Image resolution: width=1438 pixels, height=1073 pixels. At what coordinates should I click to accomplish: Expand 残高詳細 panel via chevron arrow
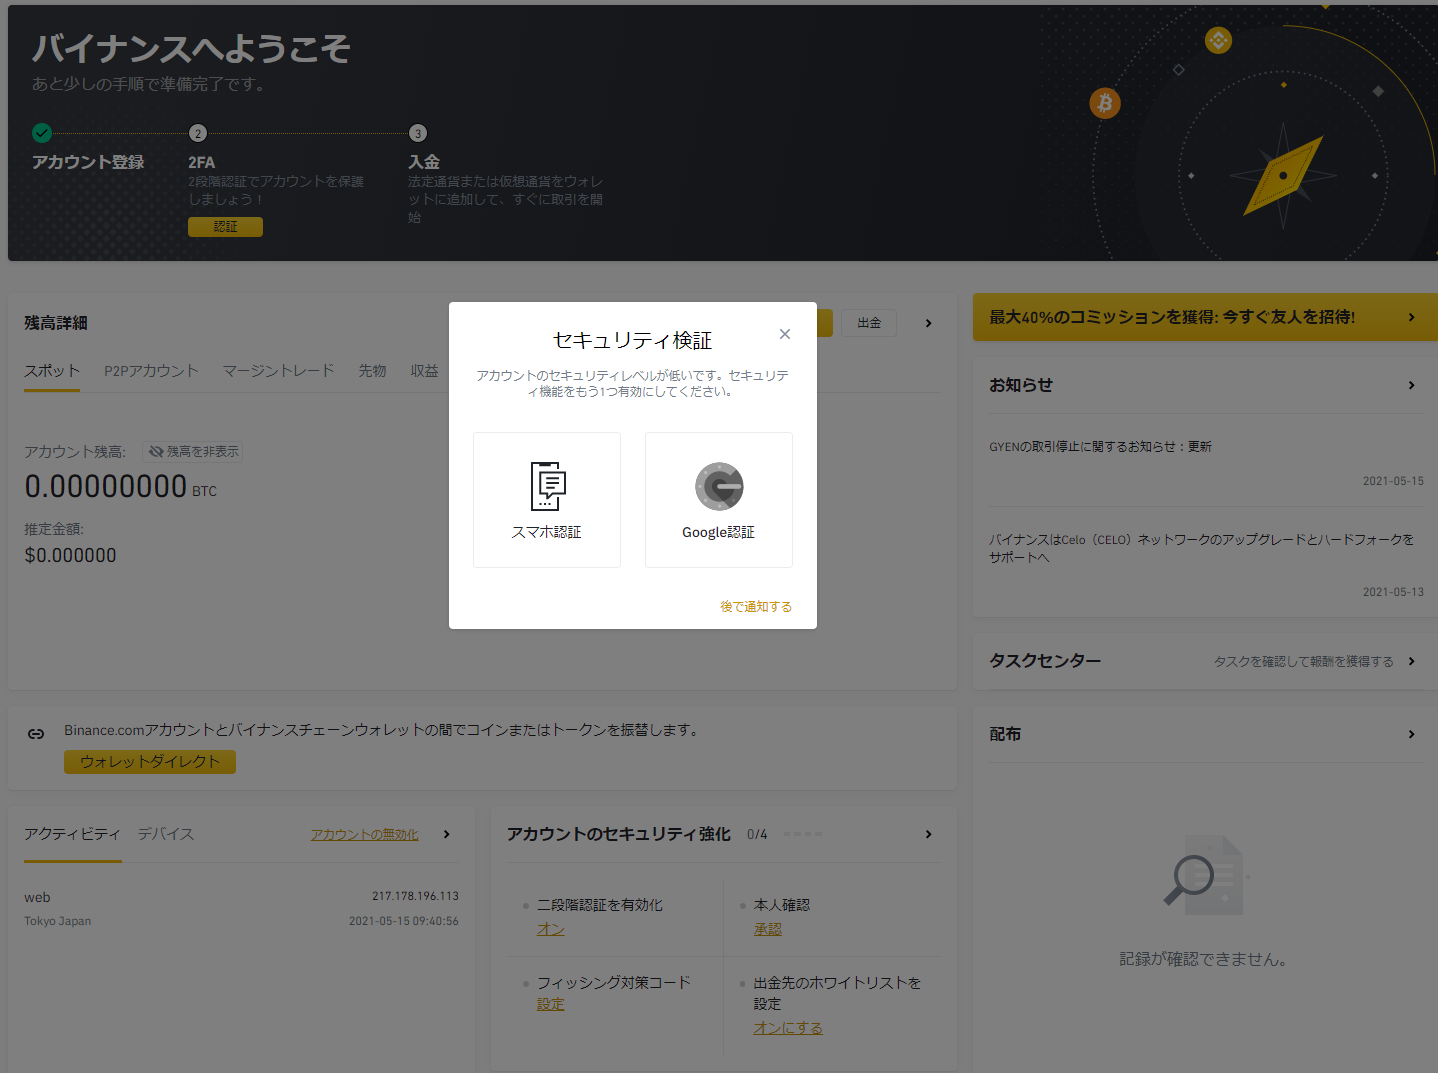tap(928, 323)
